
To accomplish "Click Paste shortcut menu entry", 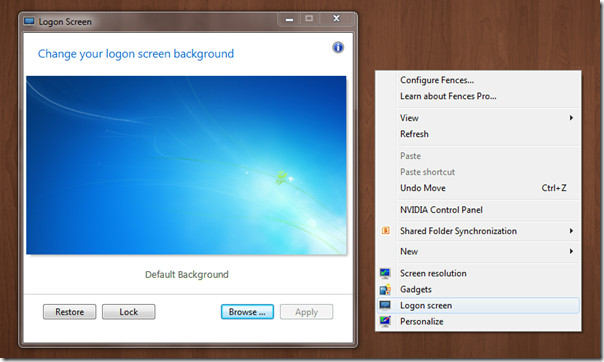I will coord(478,172).
